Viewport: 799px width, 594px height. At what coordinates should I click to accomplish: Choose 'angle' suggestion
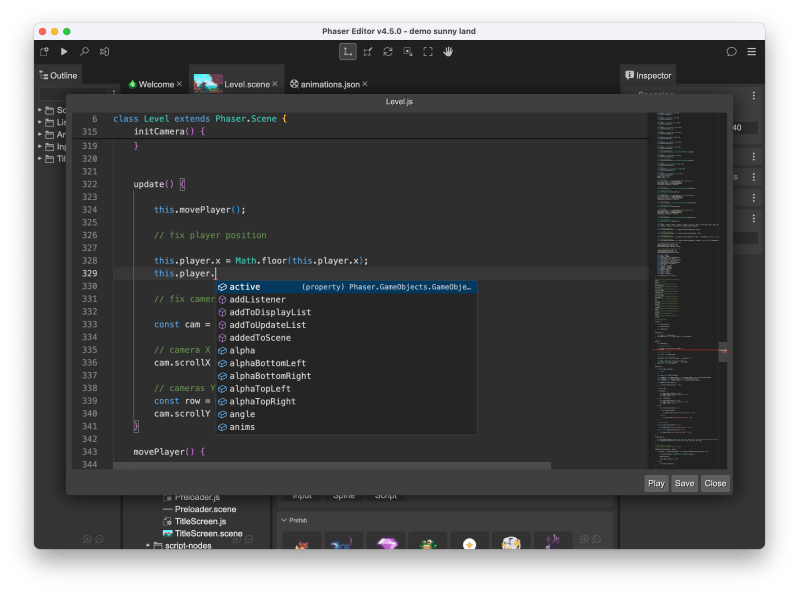347,414
